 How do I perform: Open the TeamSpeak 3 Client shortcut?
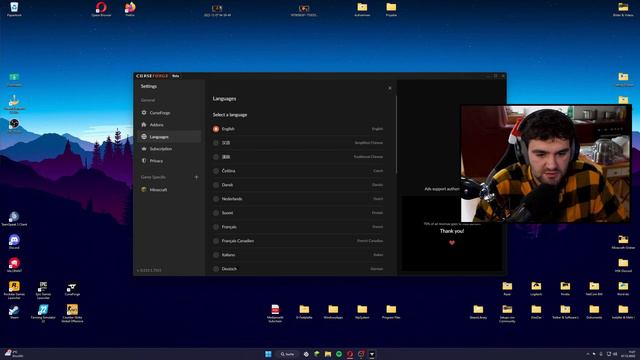[x=14, y=219]
